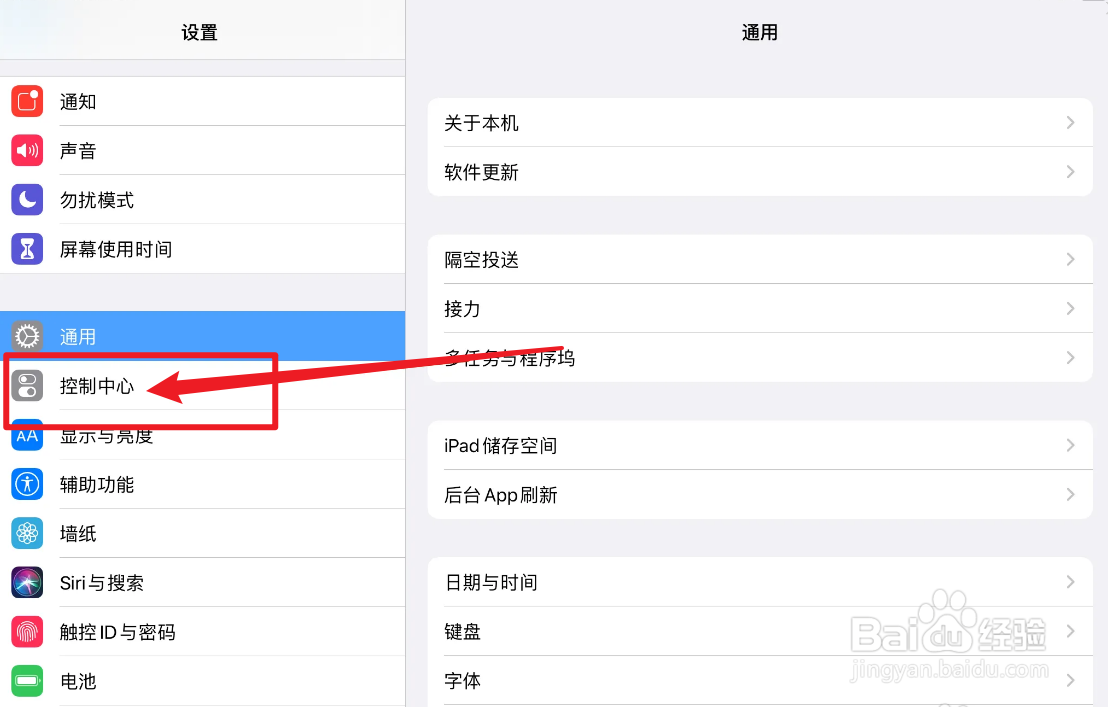
Task: Select 通用 in the settings sidebar
Action: [200, 337]
